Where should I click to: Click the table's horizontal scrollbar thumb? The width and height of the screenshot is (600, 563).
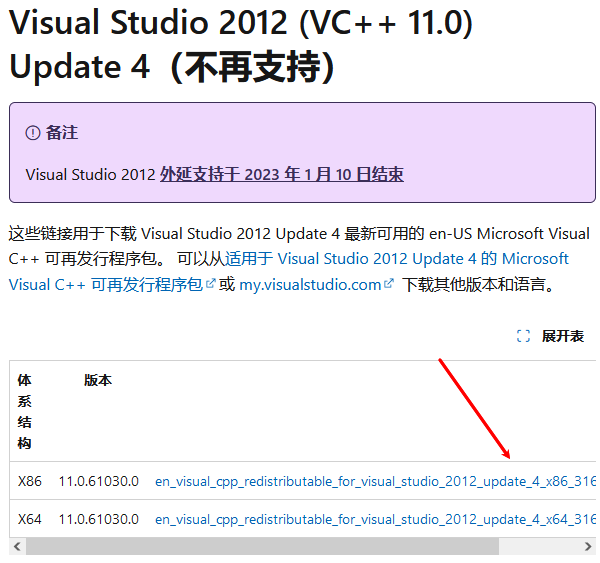[x=262, y=546]
